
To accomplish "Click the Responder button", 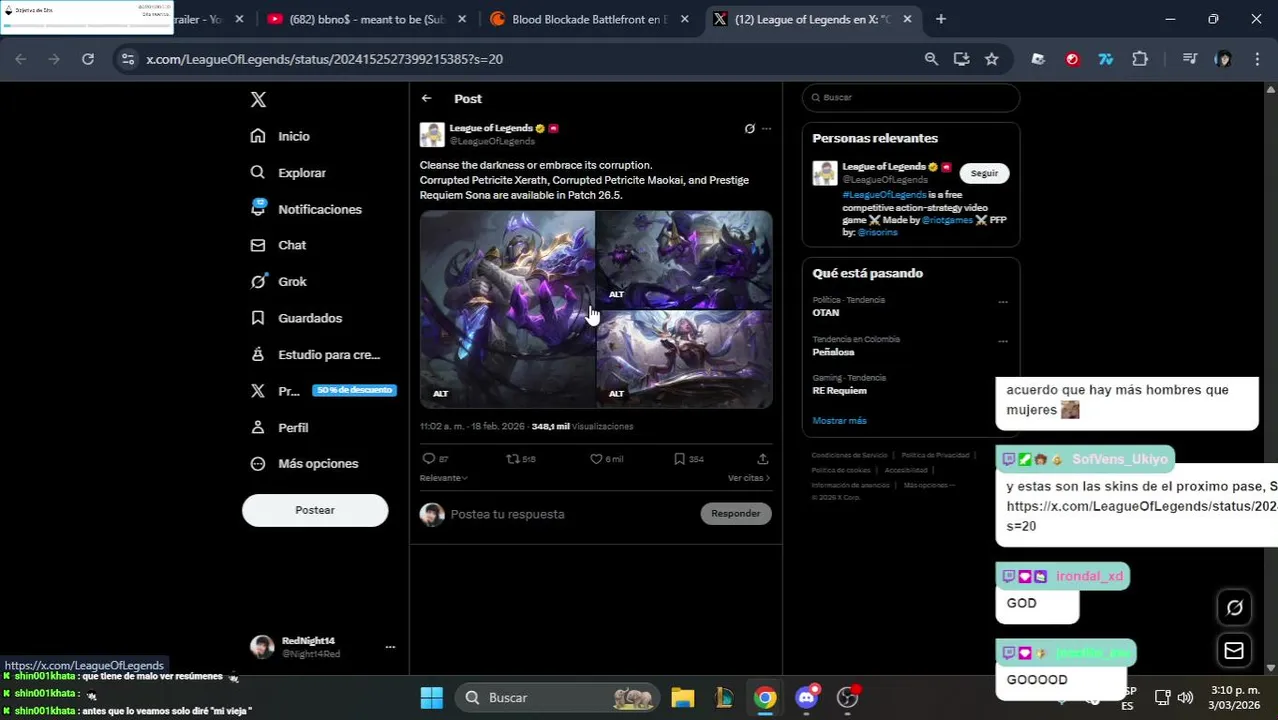I will point(736,513).
